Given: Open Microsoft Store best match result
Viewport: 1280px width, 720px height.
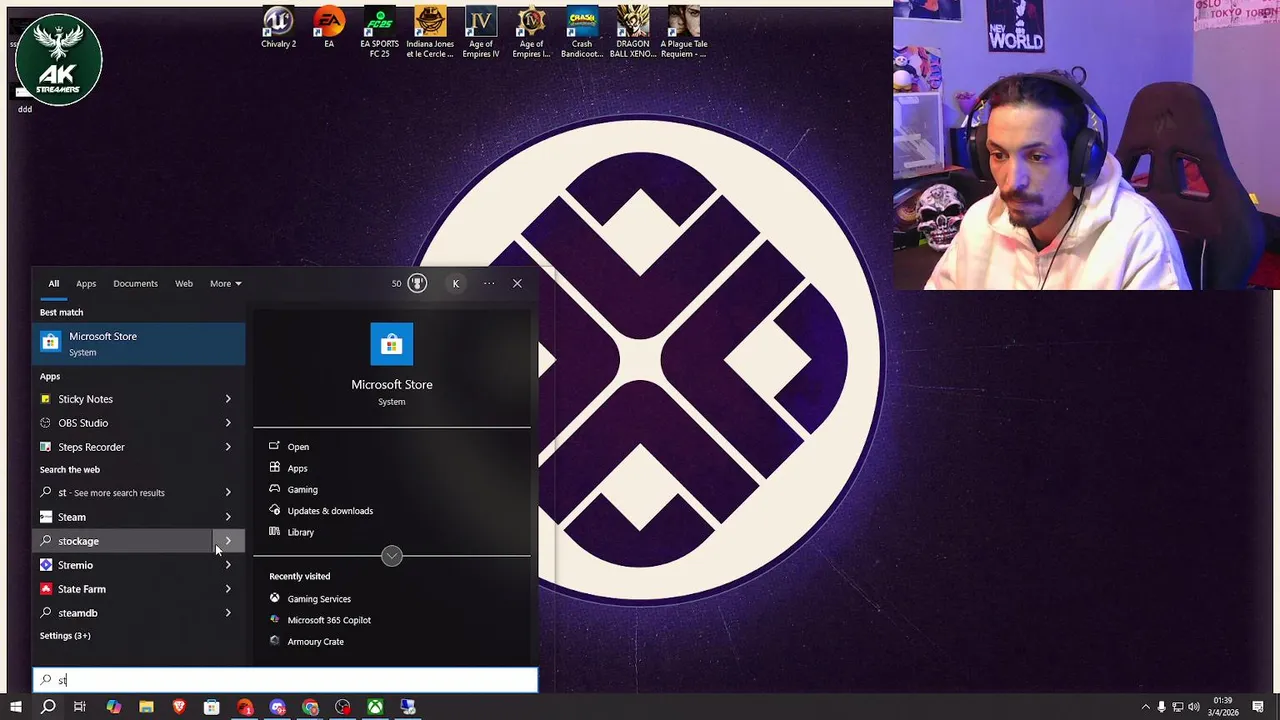Looking at the screenshot, I should click(139, 344).
